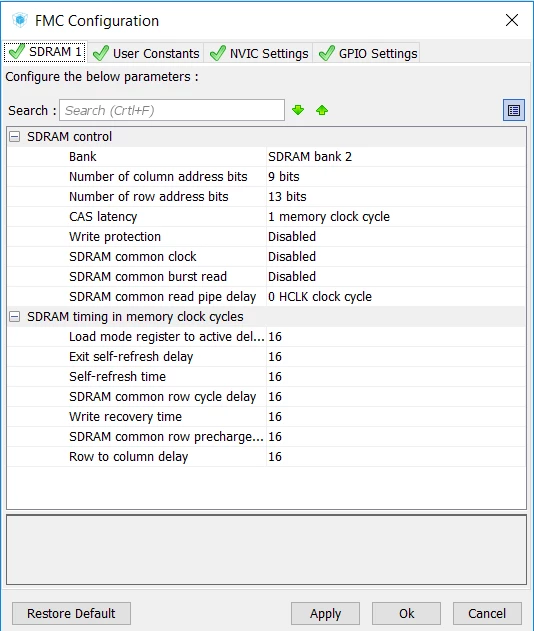Screen dimensions: 534x631
Task: Collapse the SDRAM control section
Action: (14, 137)
